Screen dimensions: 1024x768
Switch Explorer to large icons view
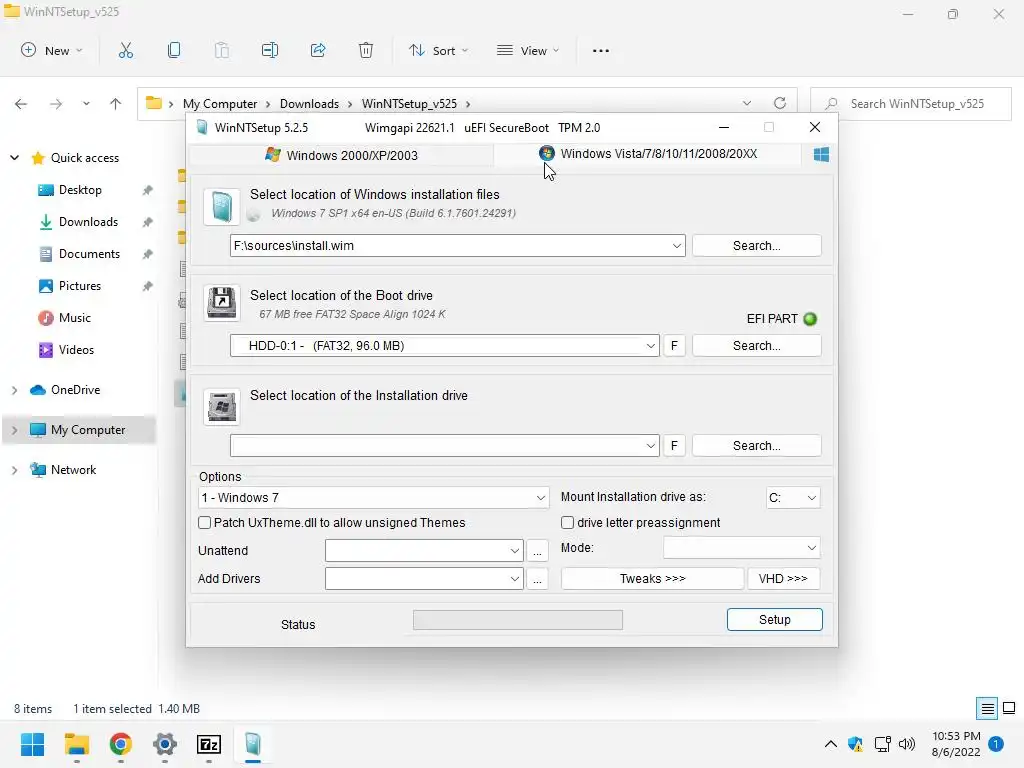(1009, 708)
